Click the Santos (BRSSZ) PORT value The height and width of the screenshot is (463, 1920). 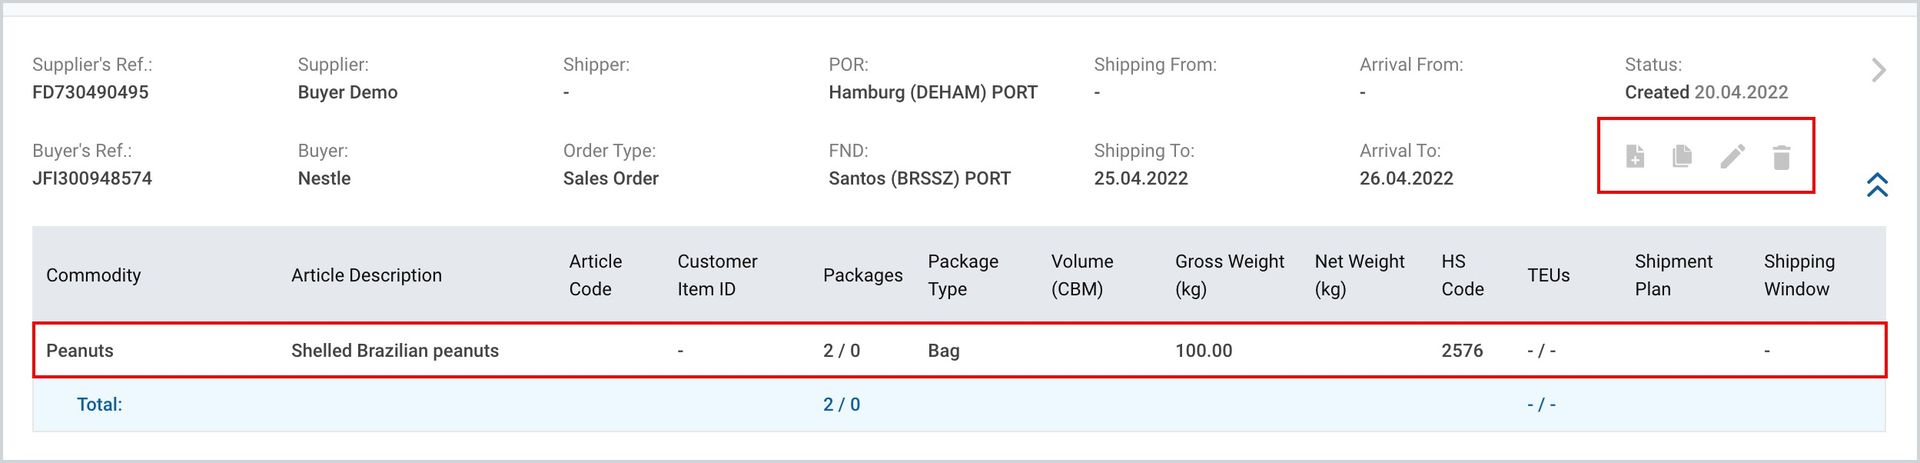919,178
